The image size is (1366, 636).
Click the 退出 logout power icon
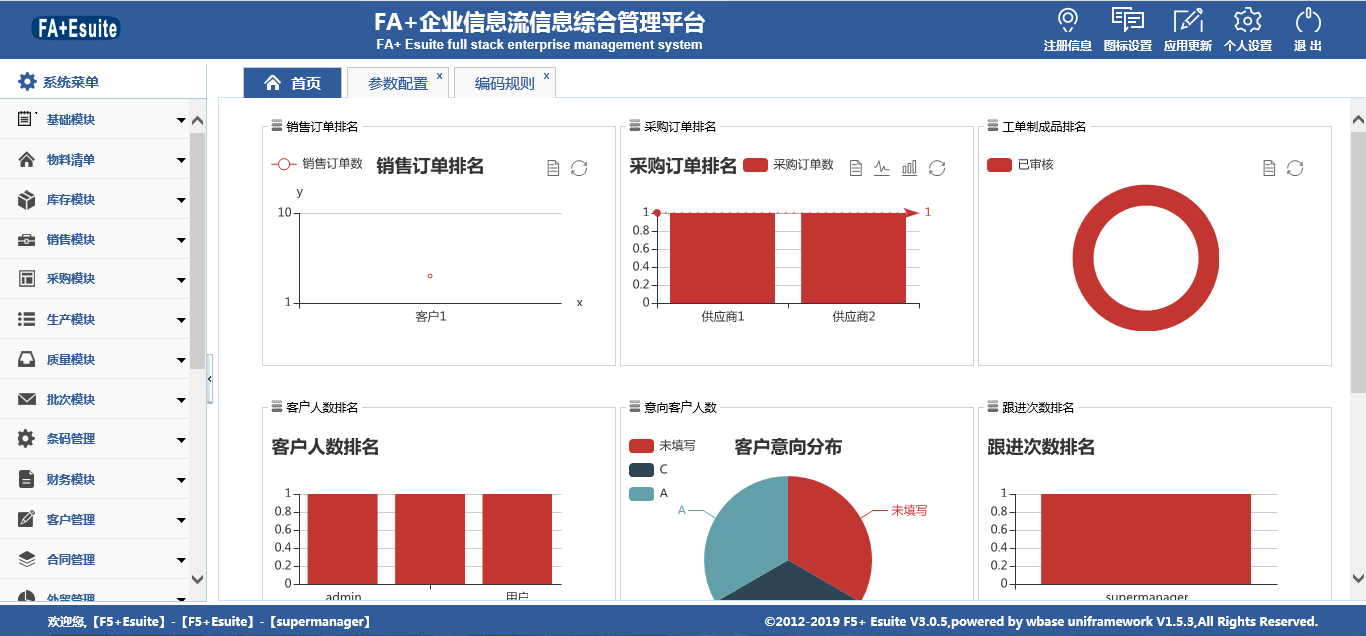pos(1308,20)
